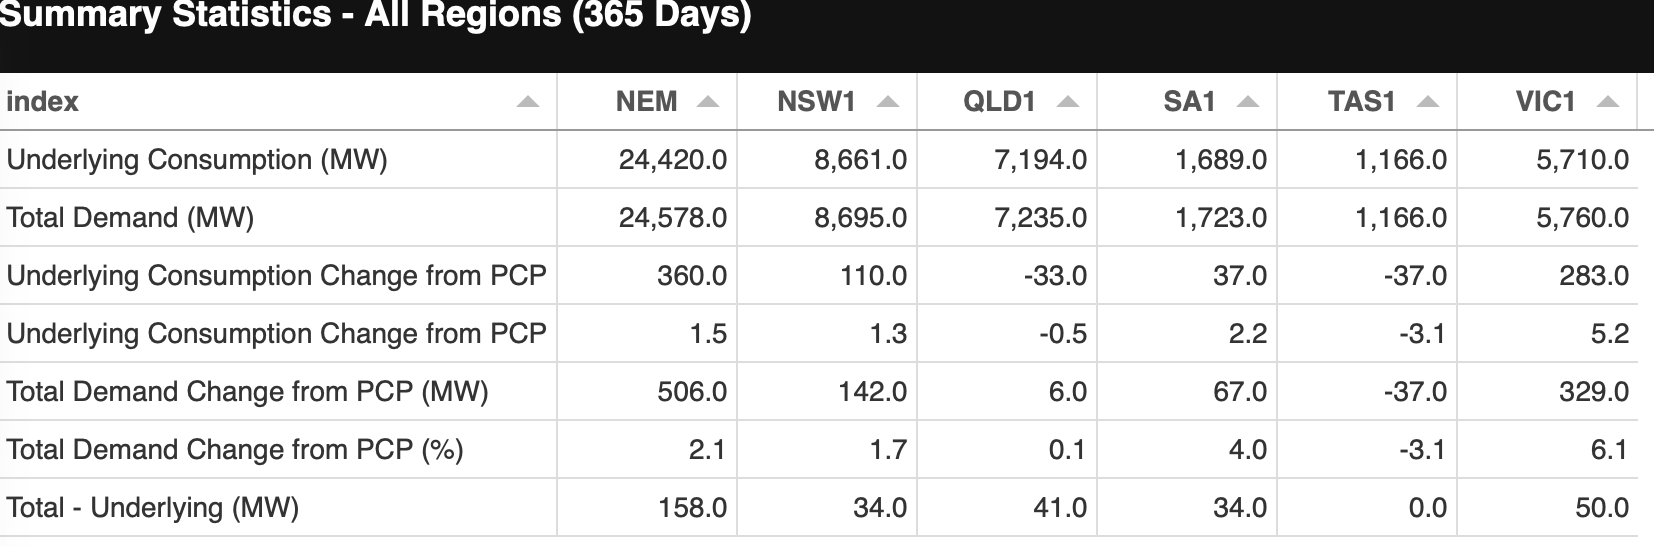Click the Total Demand Change from PCP (MW) label
Image resolution: width=1654 pixels, height=546 pixels.
coord(247,392)
